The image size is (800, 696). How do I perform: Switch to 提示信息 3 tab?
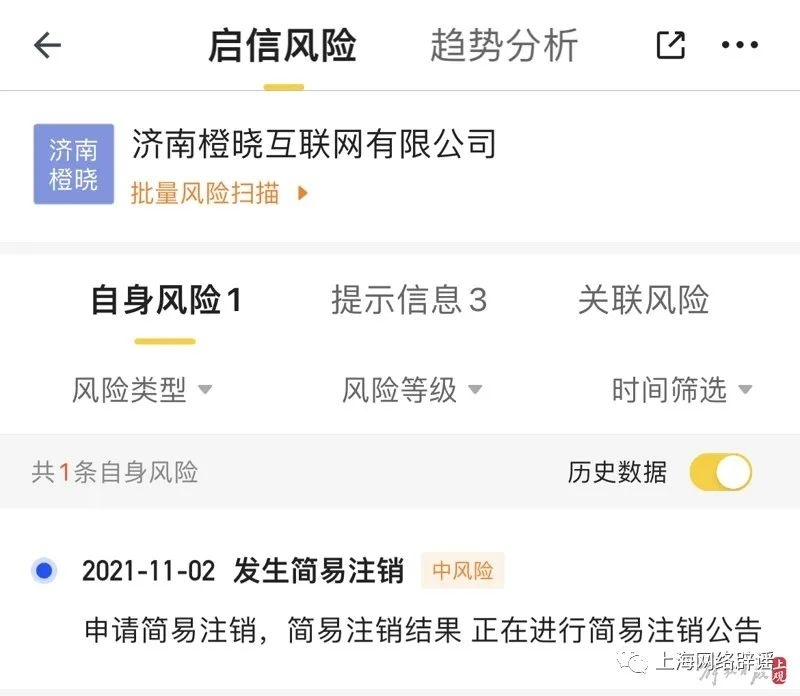point(409,299)
